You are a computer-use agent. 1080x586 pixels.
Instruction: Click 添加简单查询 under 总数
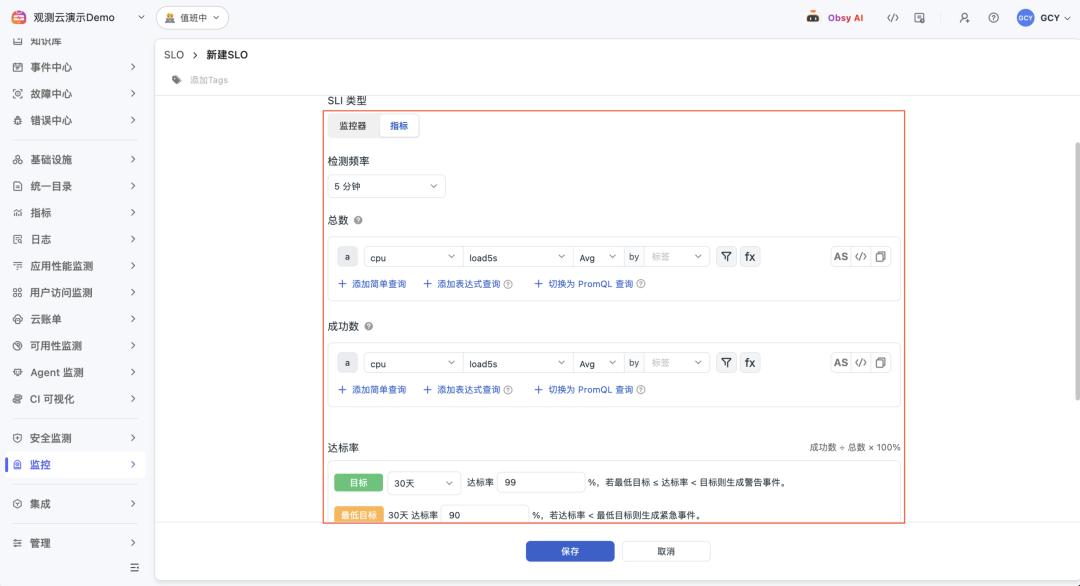372,284
